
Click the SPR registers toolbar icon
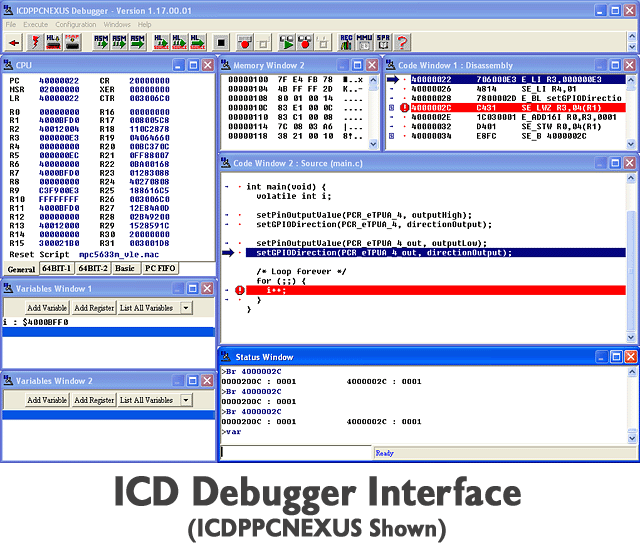[x=383, y=42]
